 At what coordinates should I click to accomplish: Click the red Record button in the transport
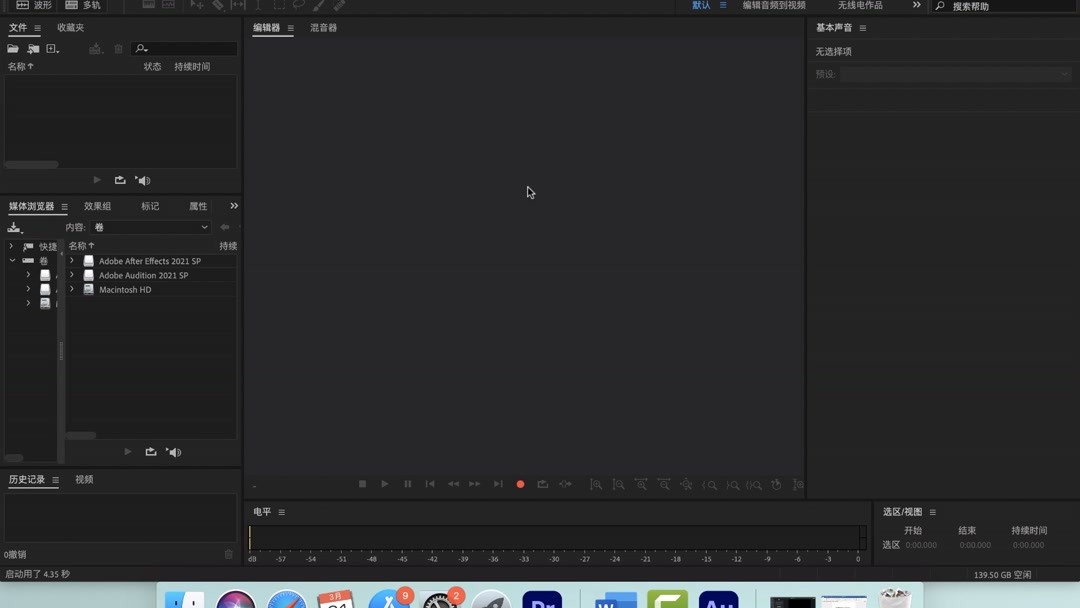point(520,484)
